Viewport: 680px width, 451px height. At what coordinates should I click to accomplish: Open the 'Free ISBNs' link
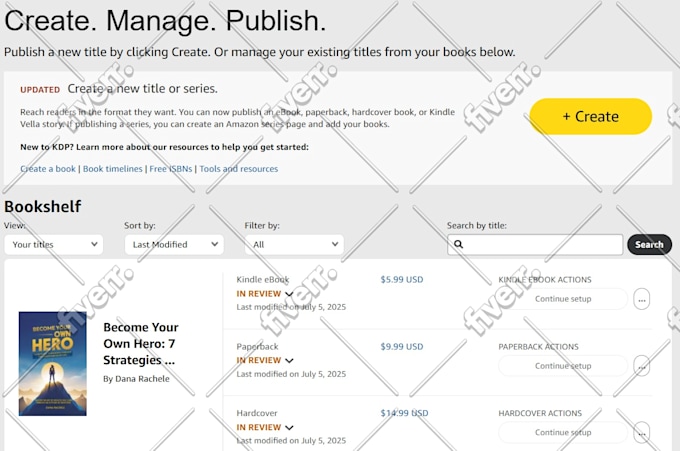pos(171,169)
